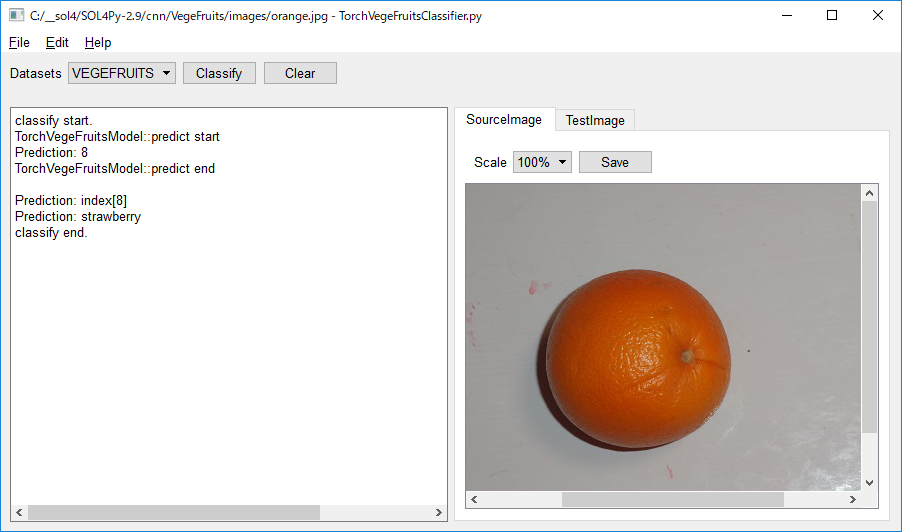Click the 'classify start.' log line

53,121
